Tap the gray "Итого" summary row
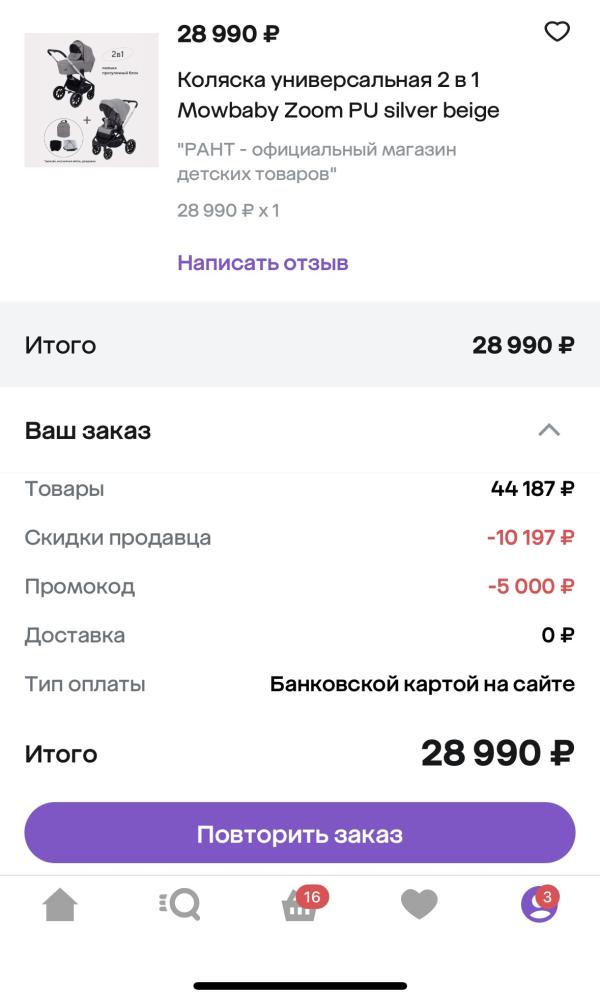Image resolution: width=600 pixels, height=1002 pixels. tap(300, 345)
